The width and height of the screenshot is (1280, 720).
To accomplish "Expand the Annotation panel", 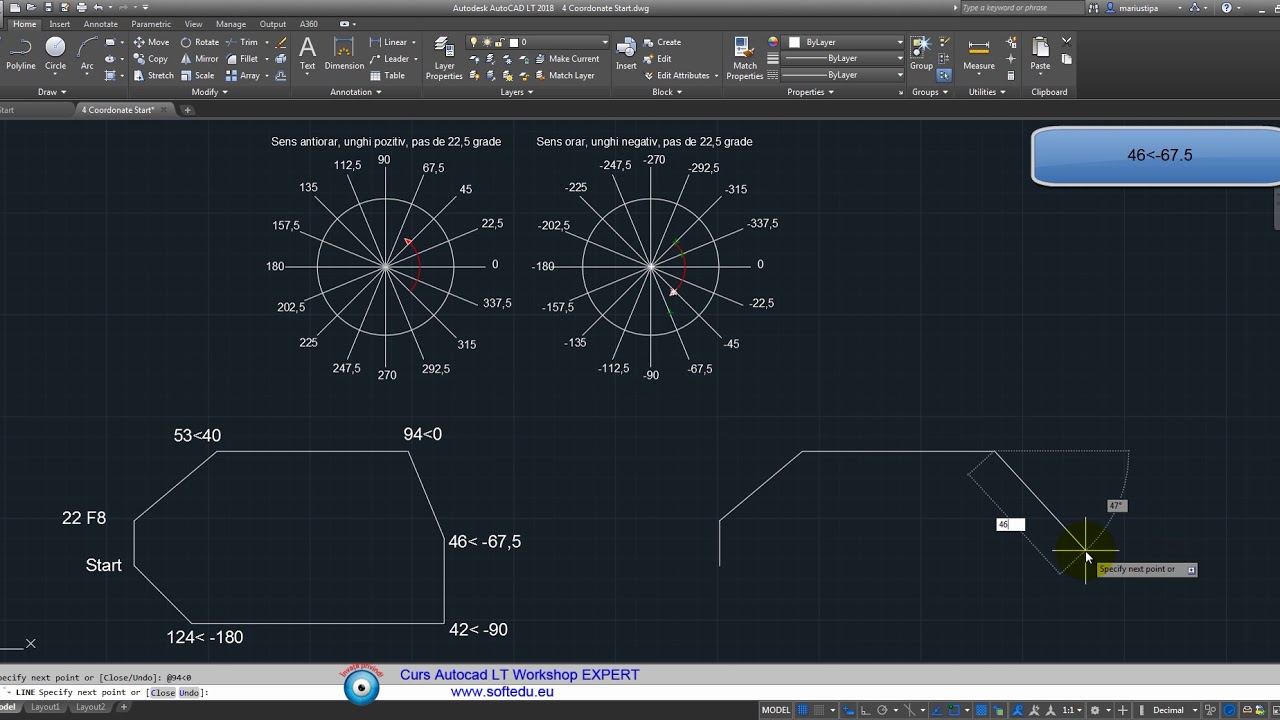I will pos(356,92).
